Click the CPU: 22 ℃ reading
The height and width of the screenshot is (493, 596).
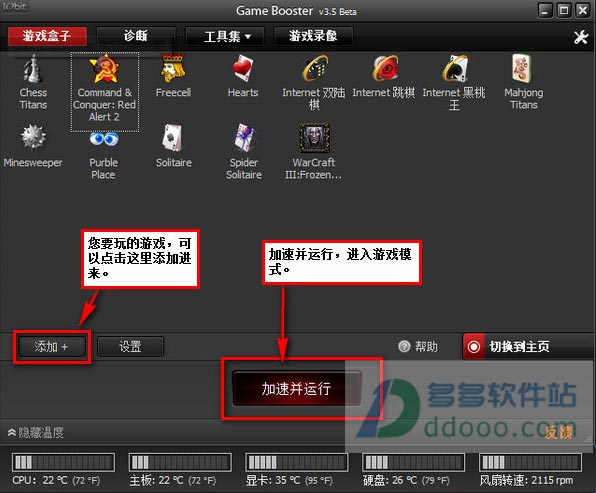pyautogui.click(x=56, y=480)
